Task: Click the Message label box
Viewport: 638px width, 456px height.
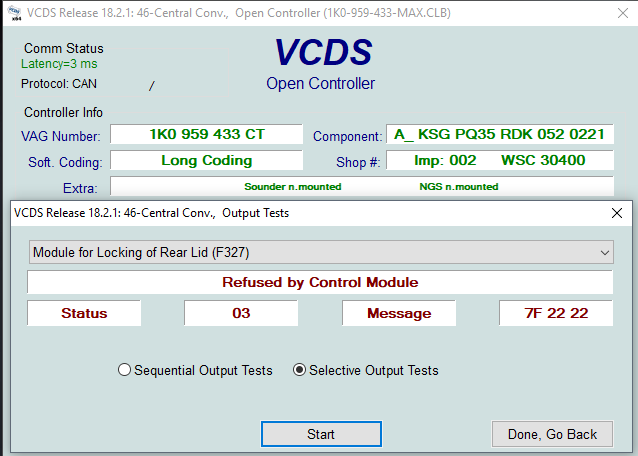Action: (x=399, y=313)
